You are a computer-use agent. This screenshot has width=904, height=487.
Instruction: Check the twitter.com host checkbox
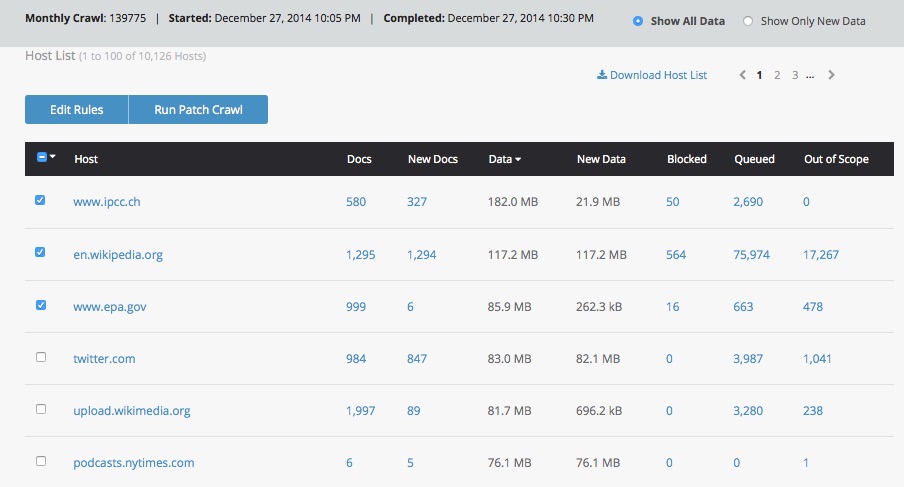click(40, 357)
